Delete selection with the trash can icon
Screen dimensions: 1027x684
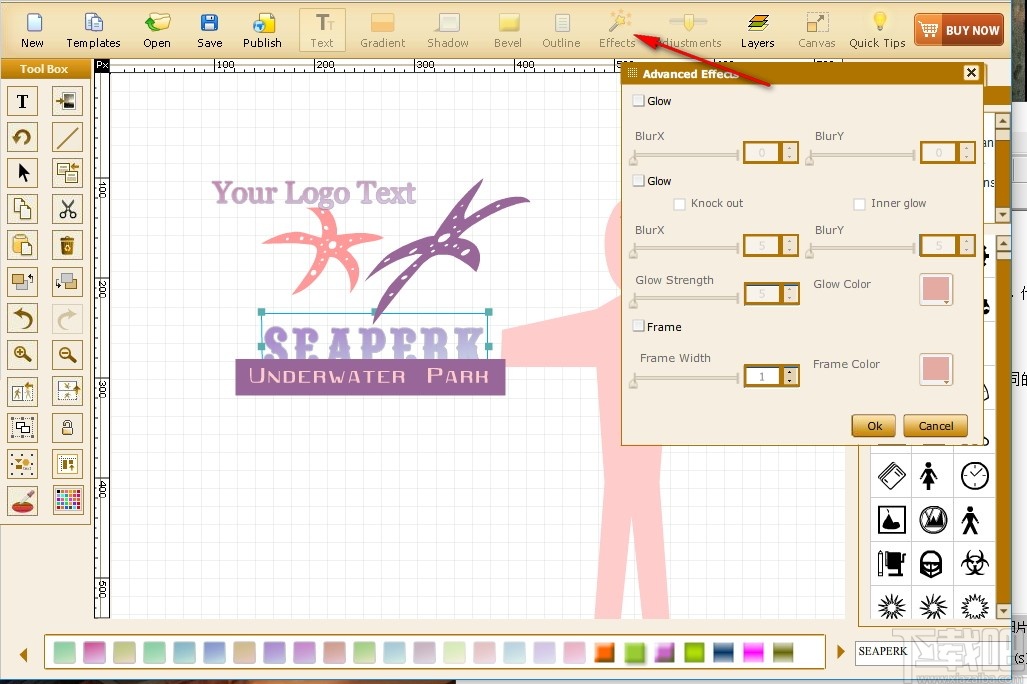click(66, 245)
